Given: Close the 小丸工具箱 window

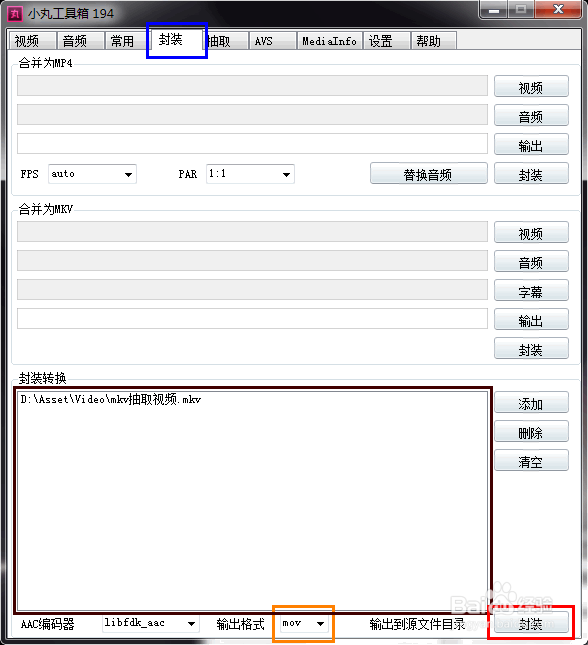Looking at the screenshot, I should [x=558, y=9].
